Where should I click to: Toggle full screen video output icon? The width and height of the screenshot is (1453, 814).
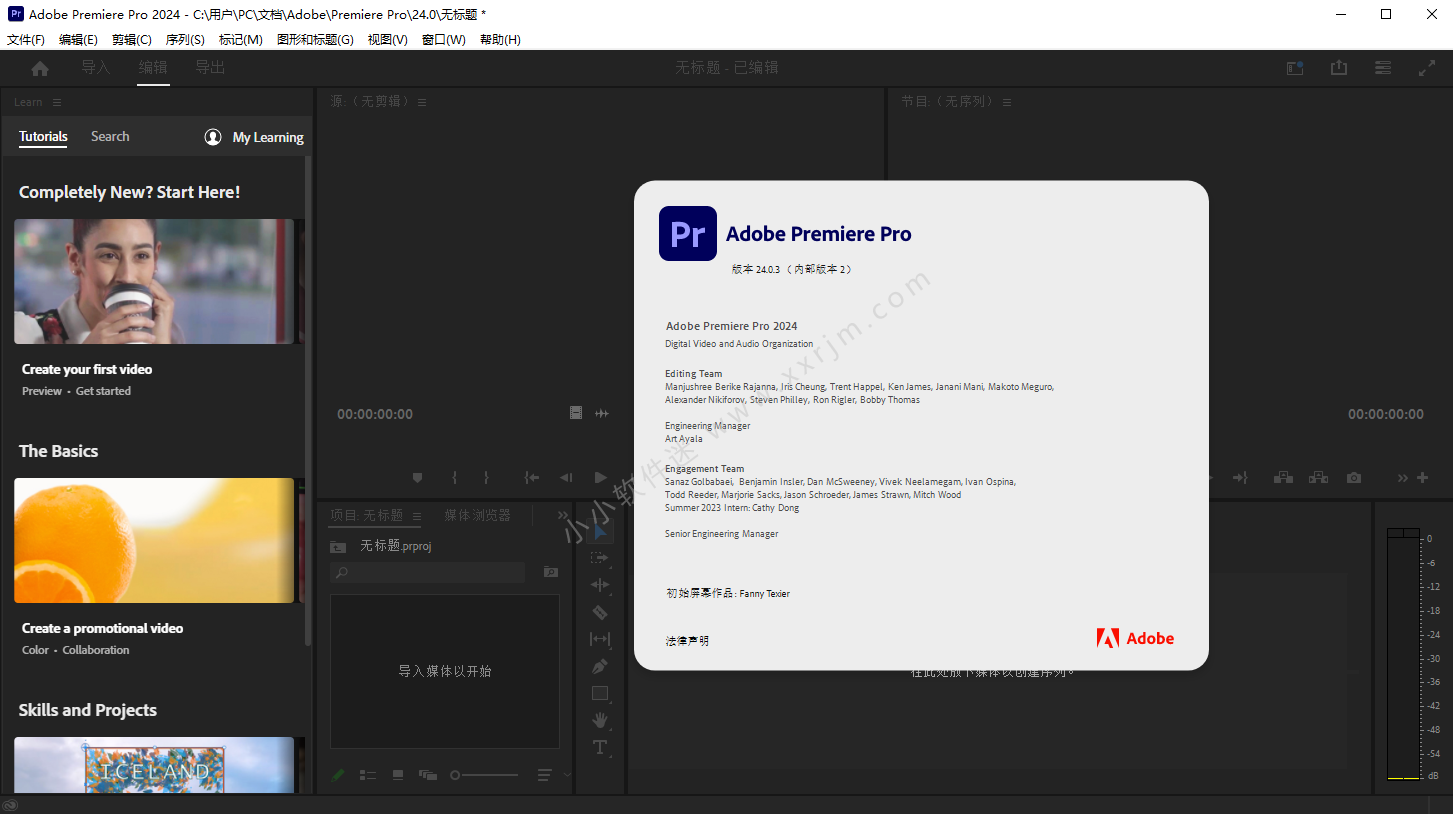point(1427,68)
